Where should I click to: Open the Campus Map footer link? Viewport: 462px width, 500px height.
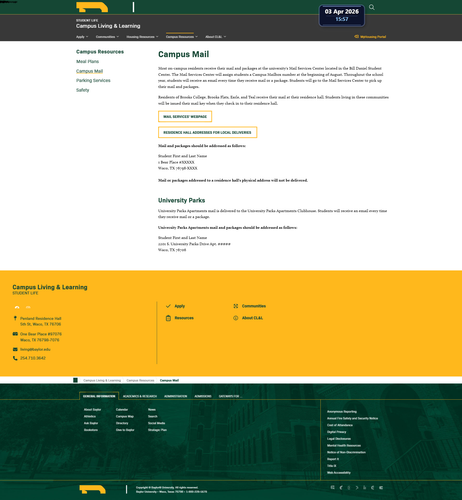tap(125, 416)
